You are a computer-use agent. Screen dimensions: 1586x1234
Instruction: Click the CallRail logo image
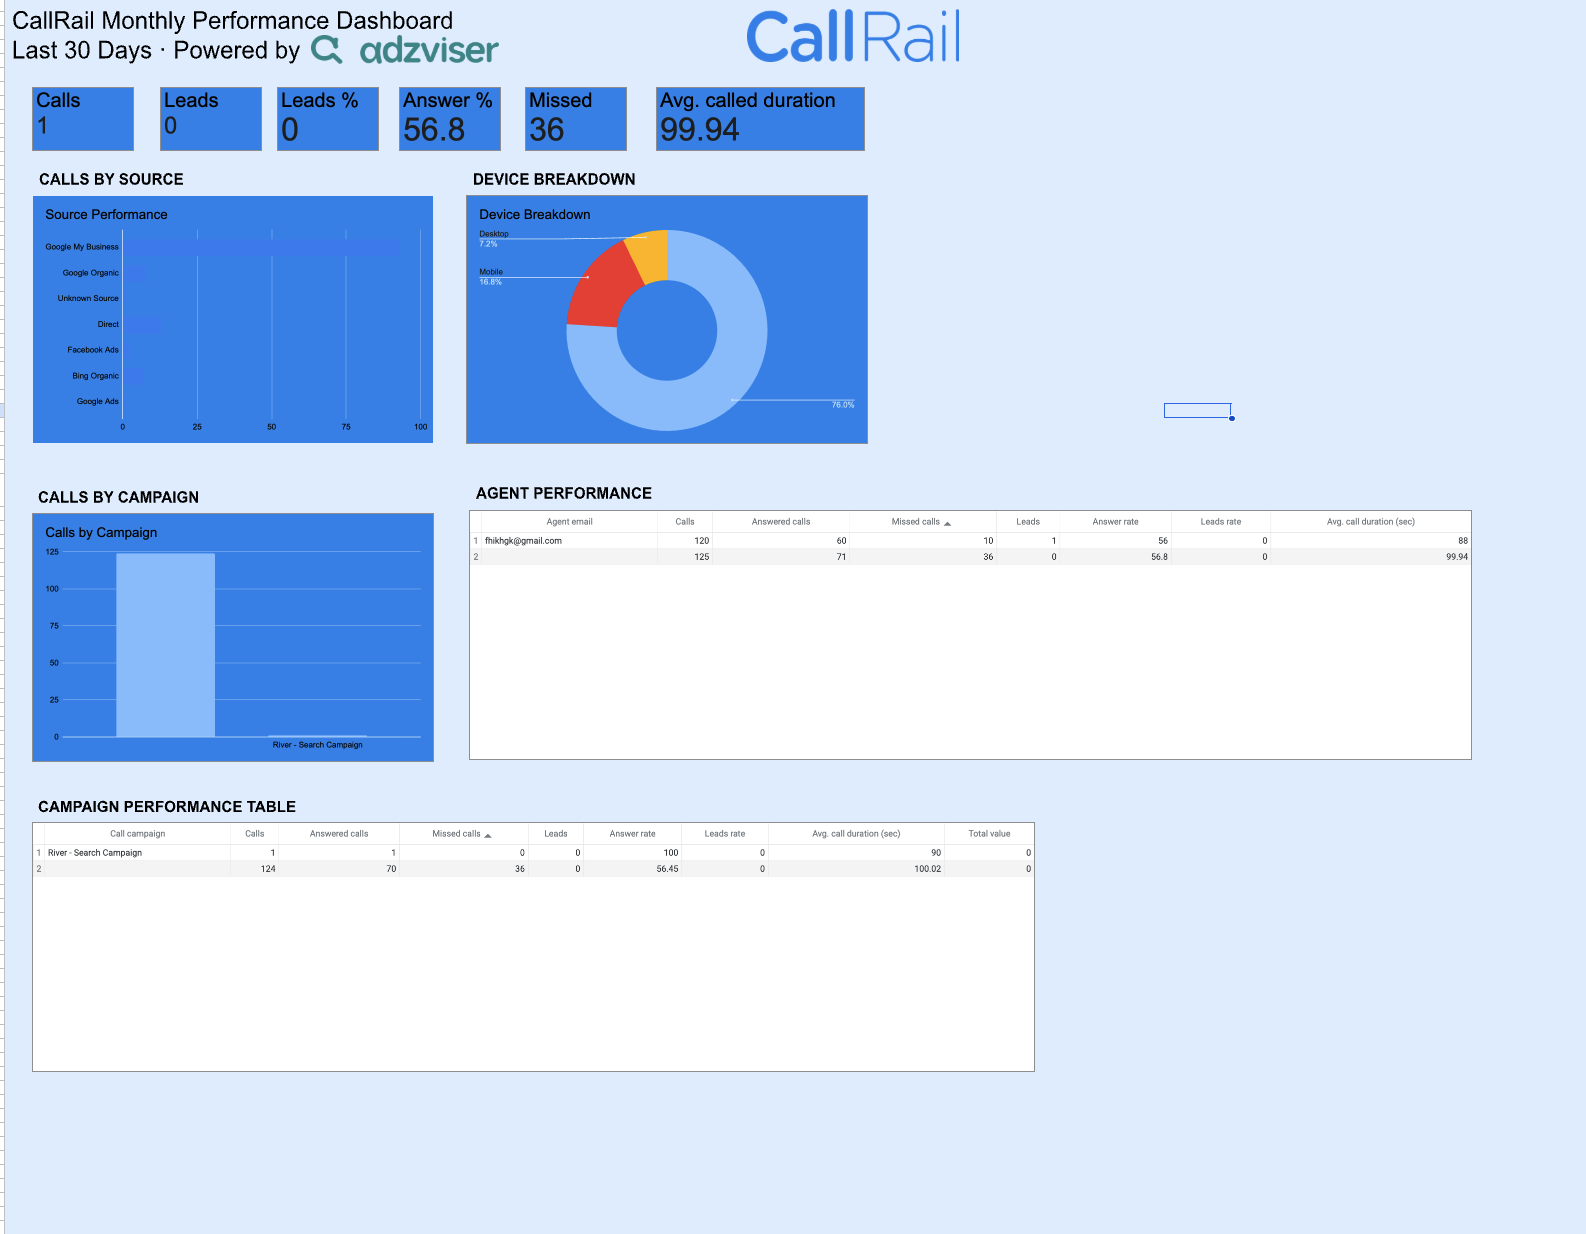[x=853, y=36]
